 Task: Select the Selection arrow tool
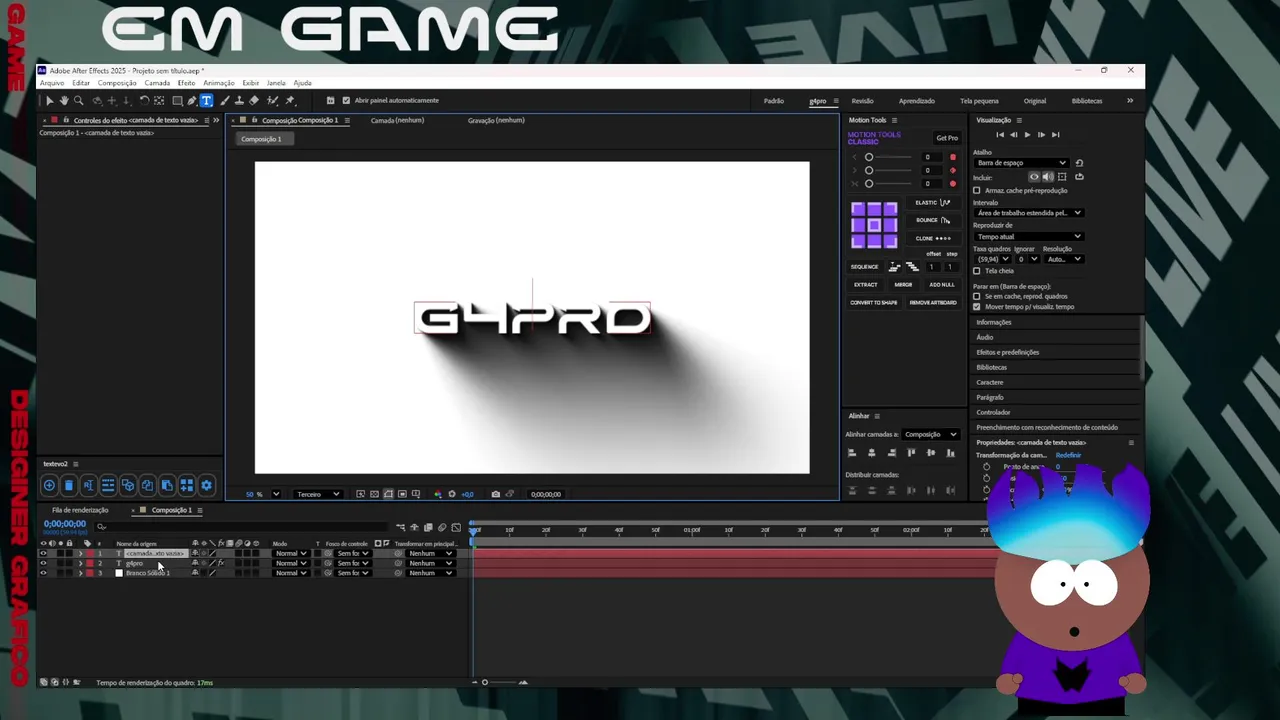(49, 100)
